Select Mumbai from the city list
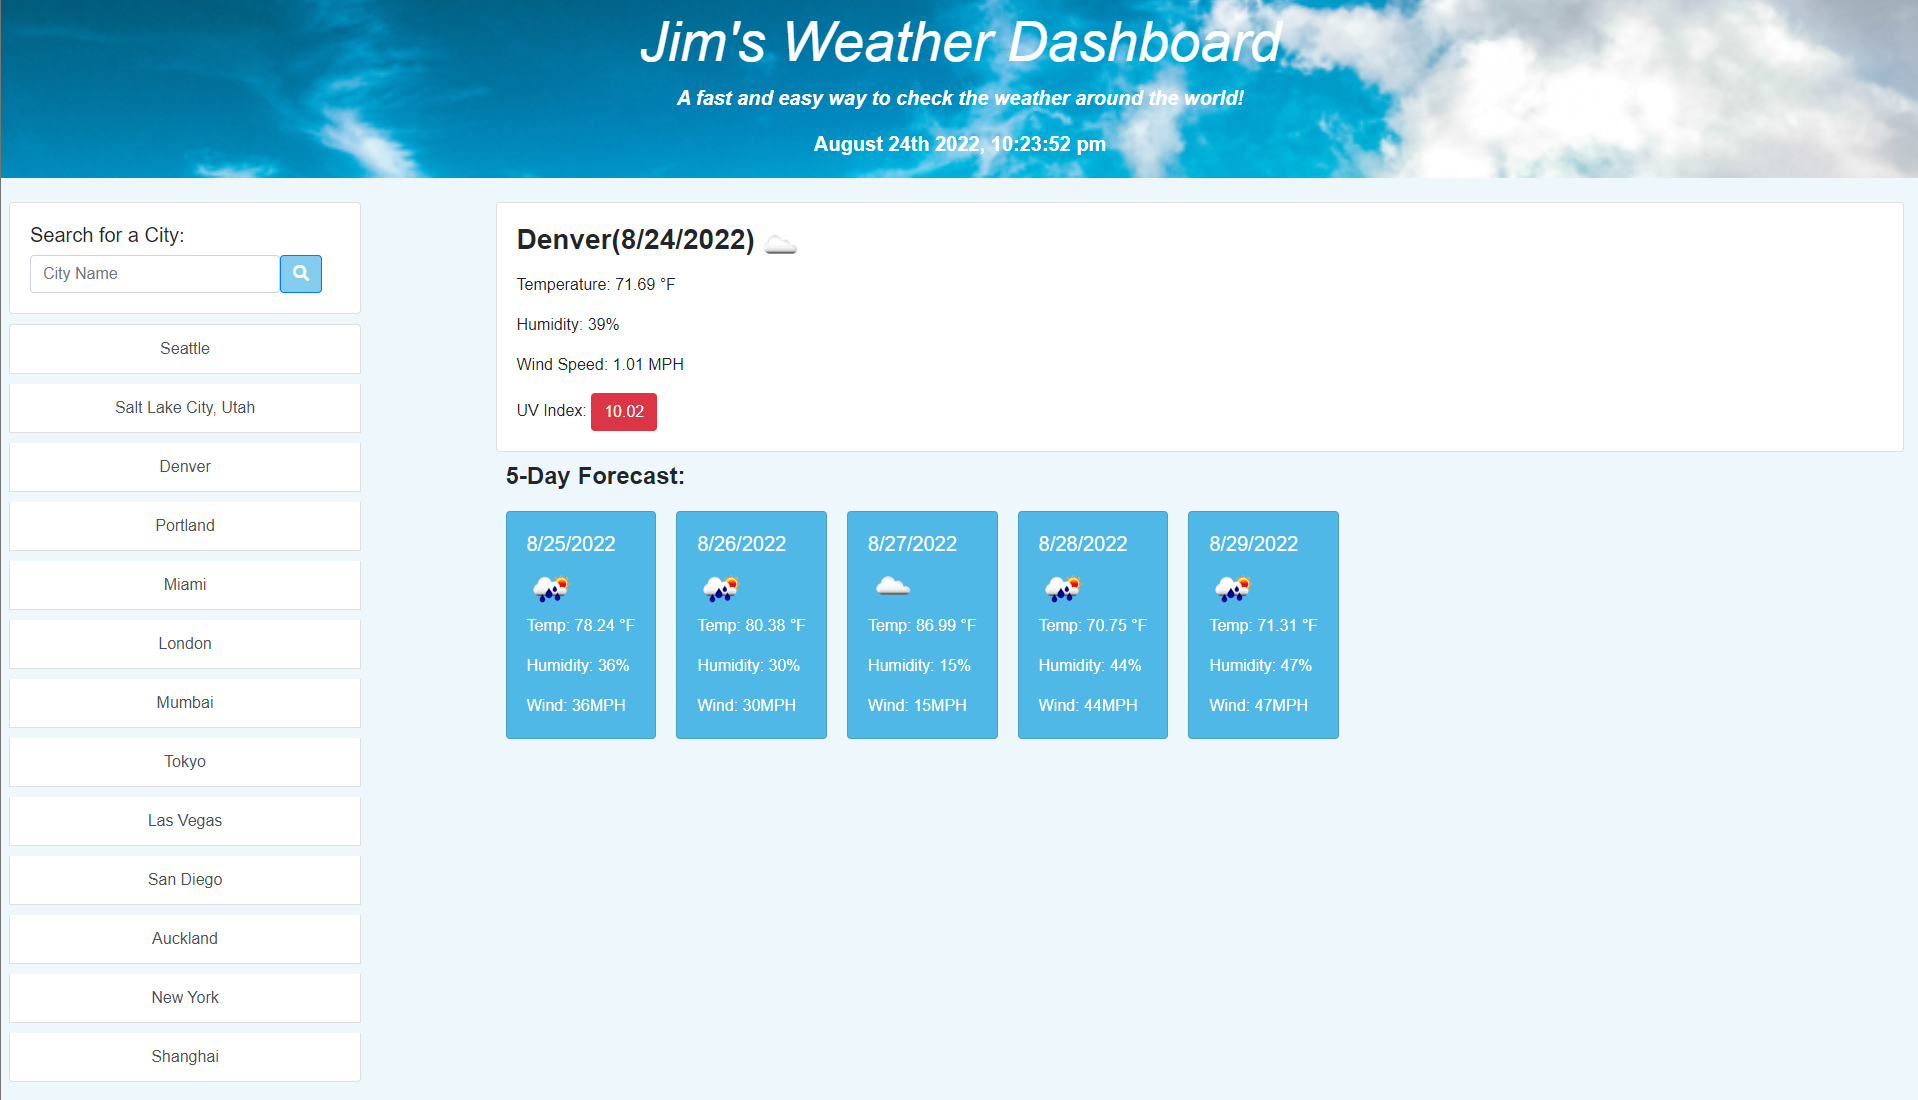The width and height of the screenshot is (1918, 1100). point(184,702)
